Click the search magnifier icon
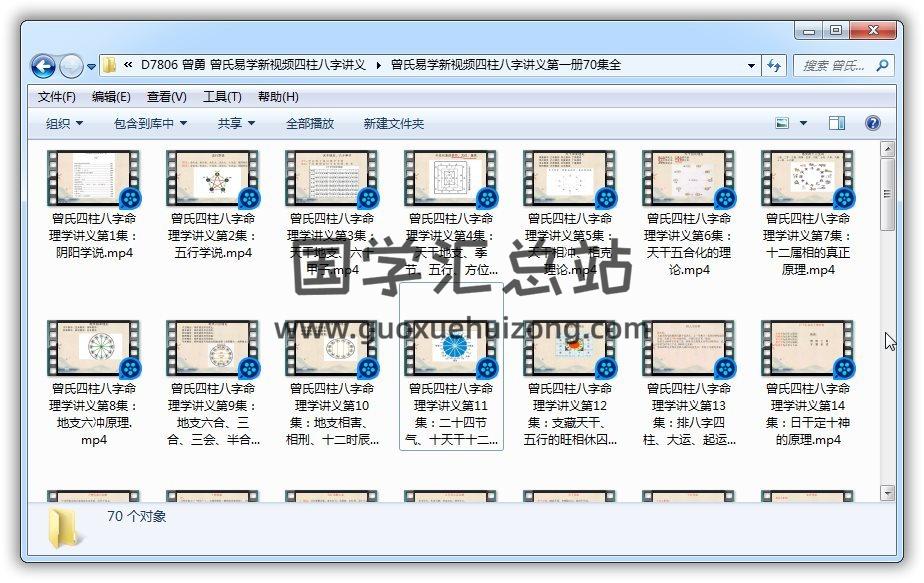 coord(882,65)
